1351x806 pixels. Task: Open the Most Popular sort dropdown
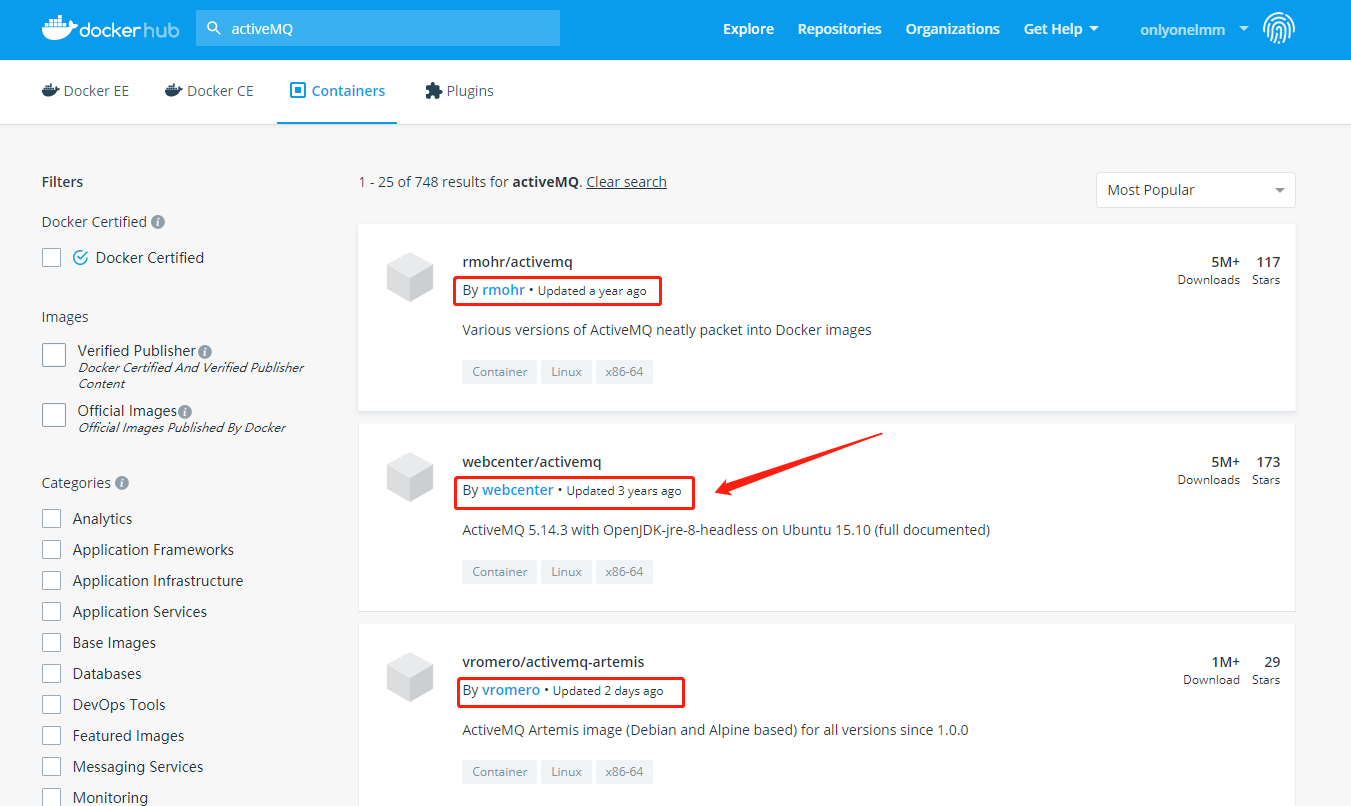1195,189
